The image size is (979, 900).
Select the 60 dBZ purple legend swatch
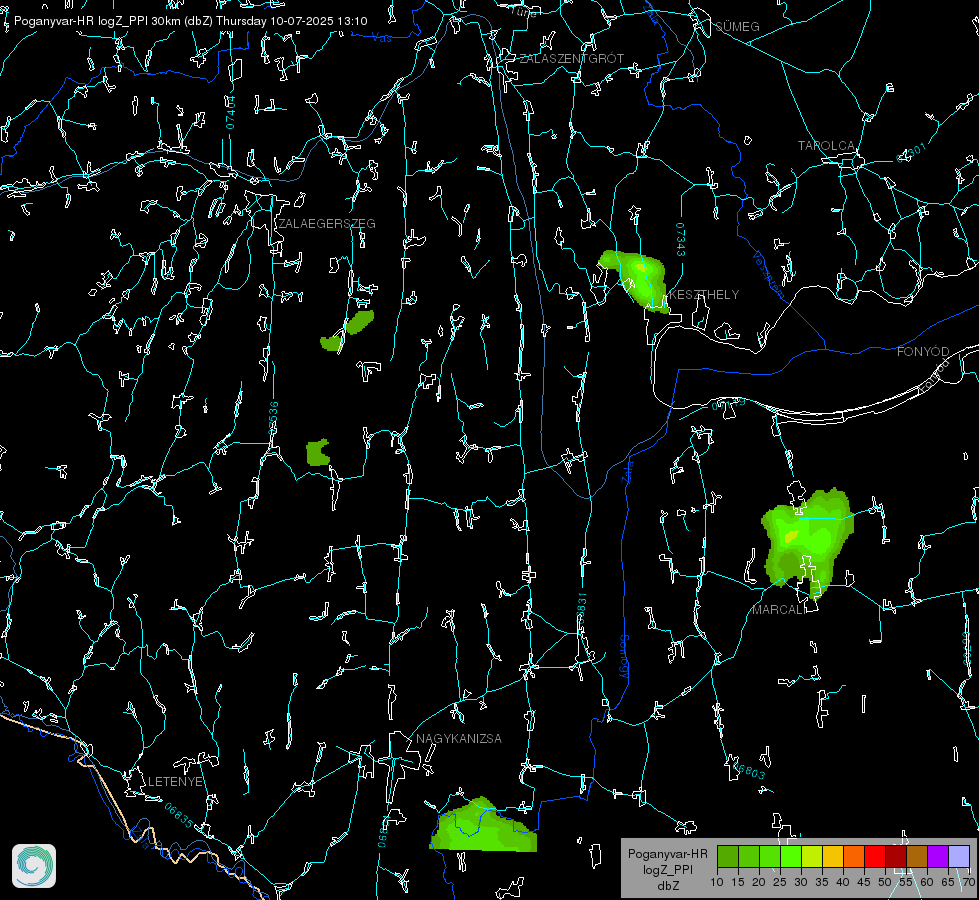(937, 856)
